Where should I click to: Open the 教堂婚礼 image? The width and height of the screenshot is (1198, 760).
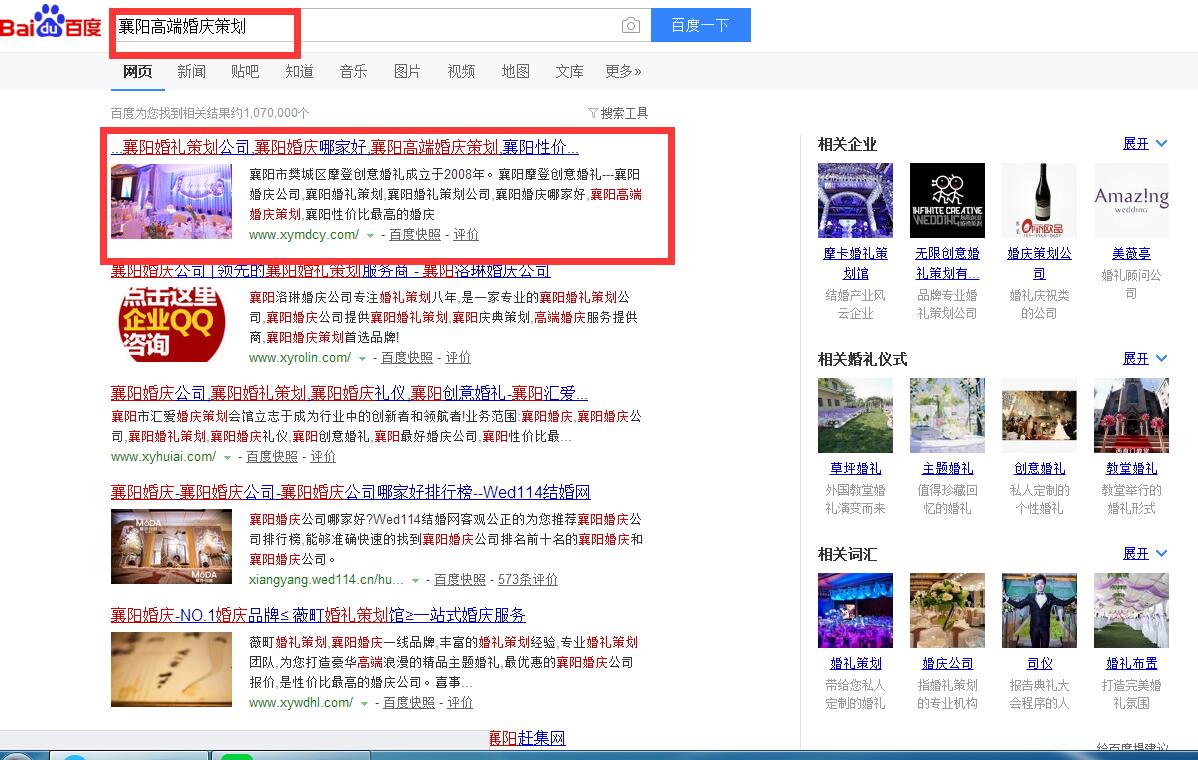coord(1132,416)
